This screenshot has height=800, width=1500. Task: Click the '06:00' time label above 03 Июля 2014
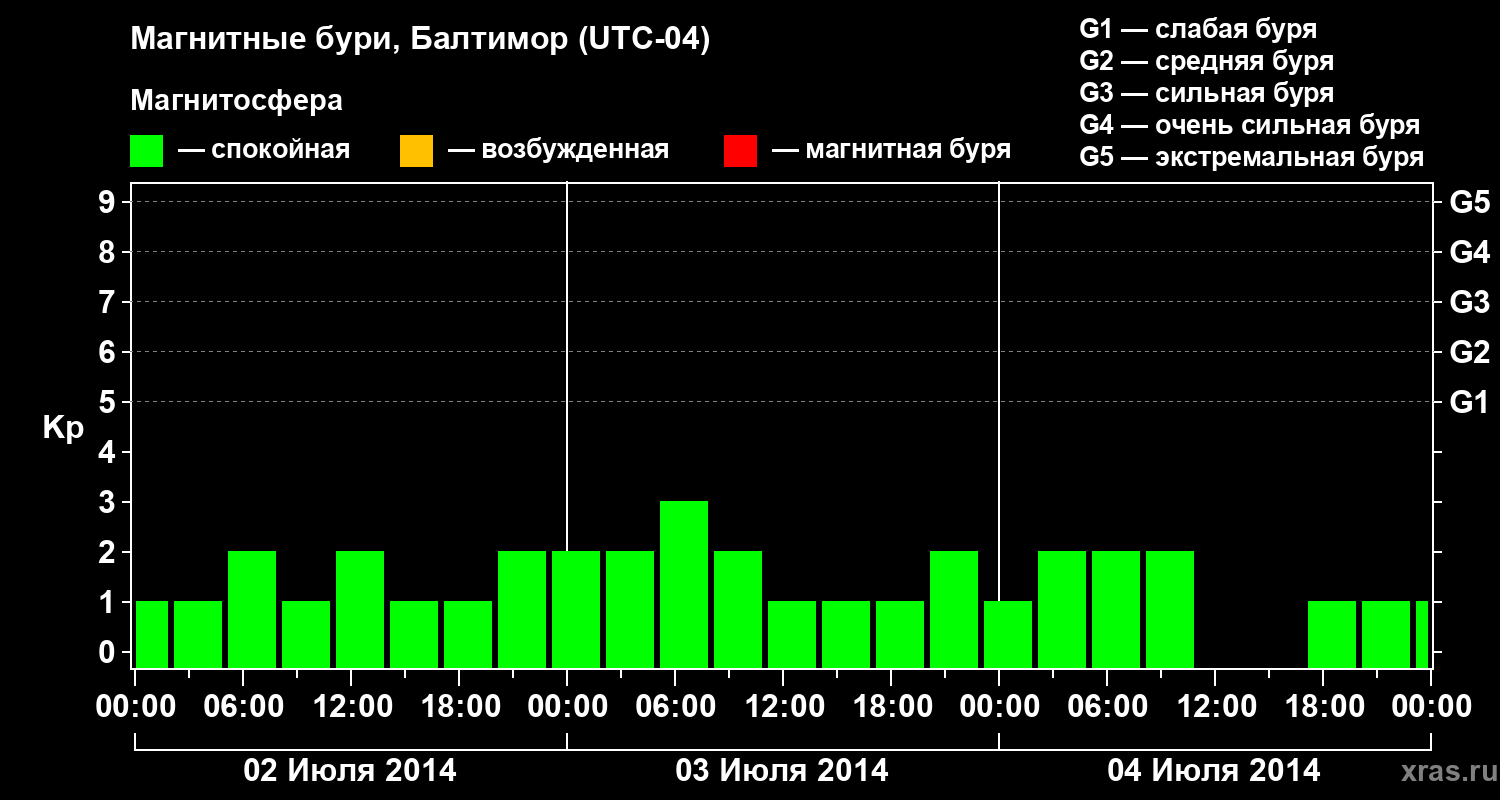pyautogui.click(x=675, y=707)
